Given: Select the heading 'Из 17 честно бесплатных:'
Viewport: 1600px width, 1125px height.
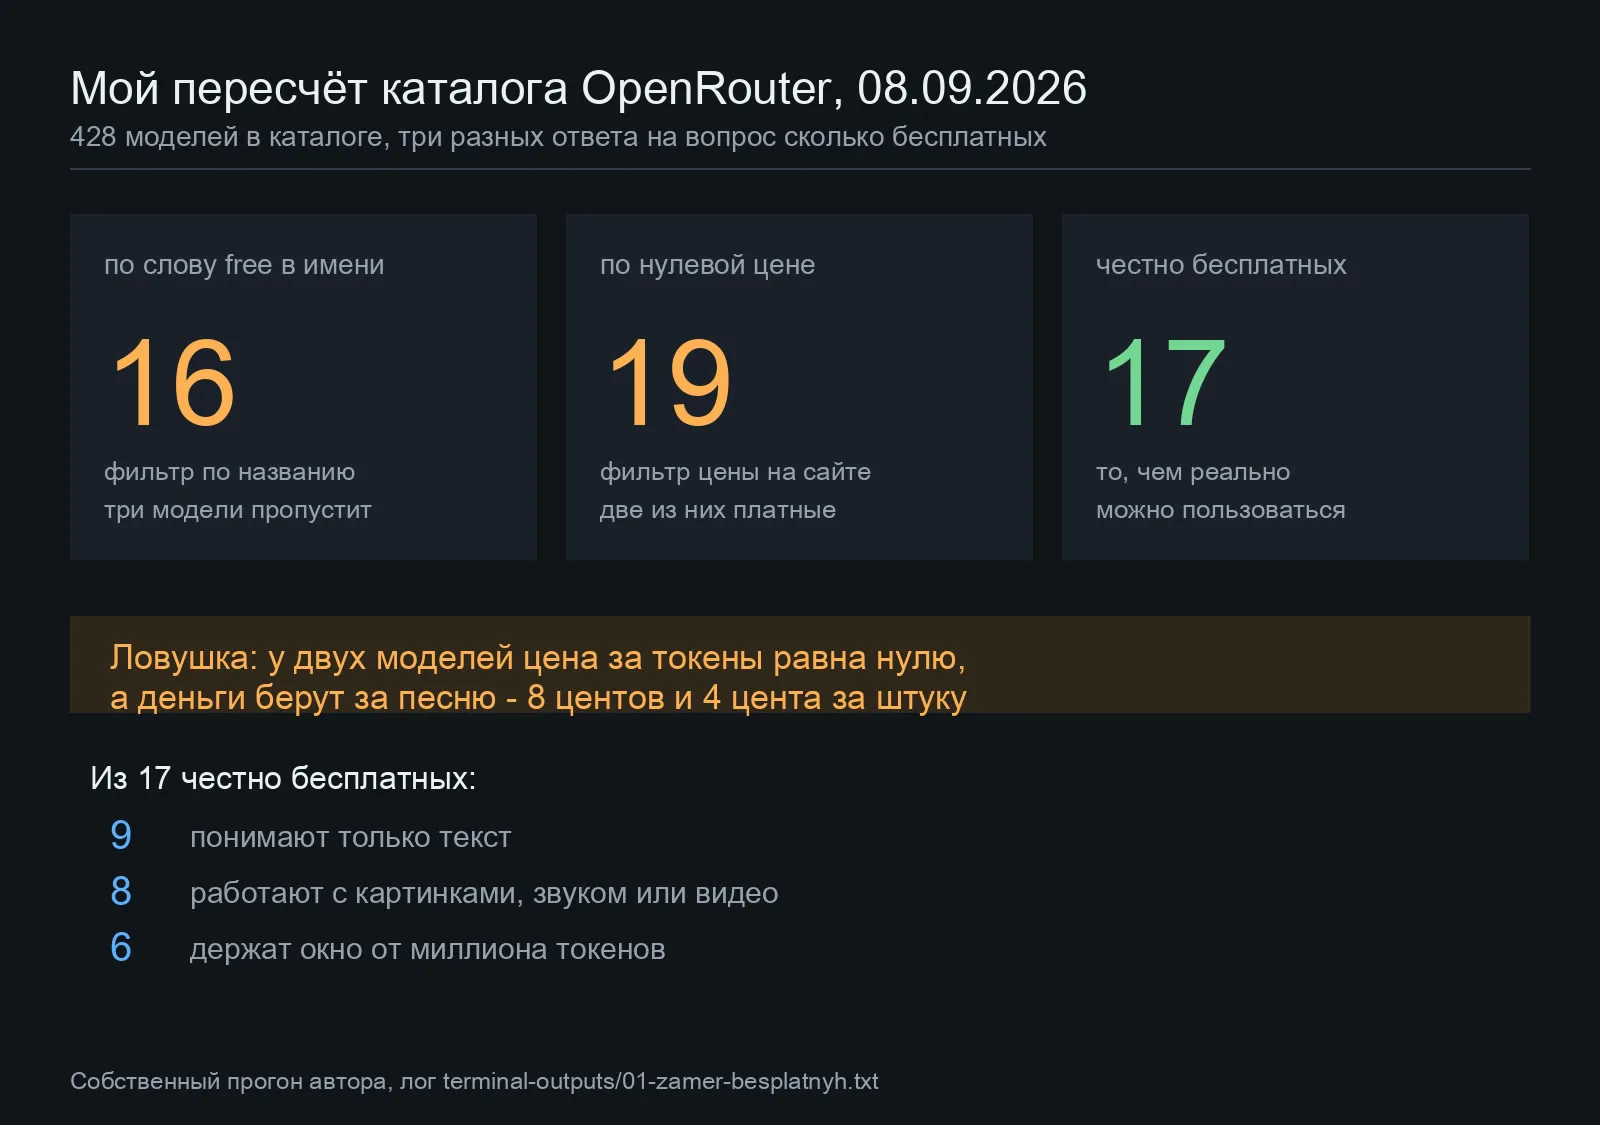Looking at the screenshot, I should (283, 778).
